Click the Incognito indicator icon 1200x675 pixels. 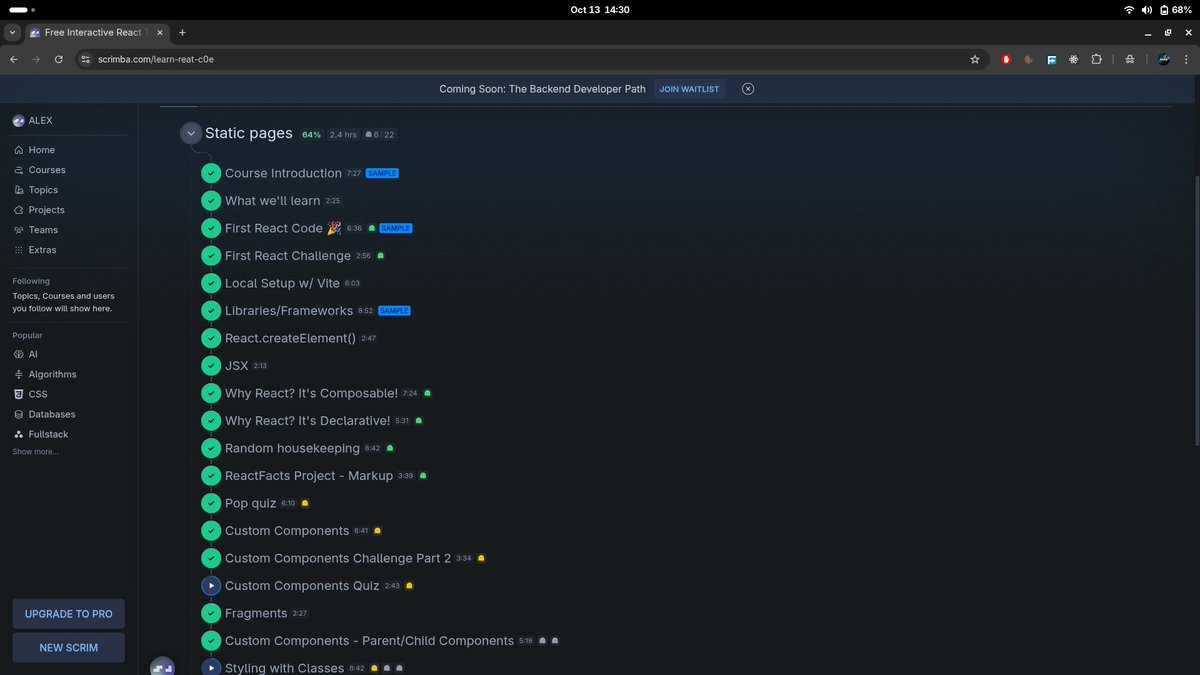pos(1130,59)
